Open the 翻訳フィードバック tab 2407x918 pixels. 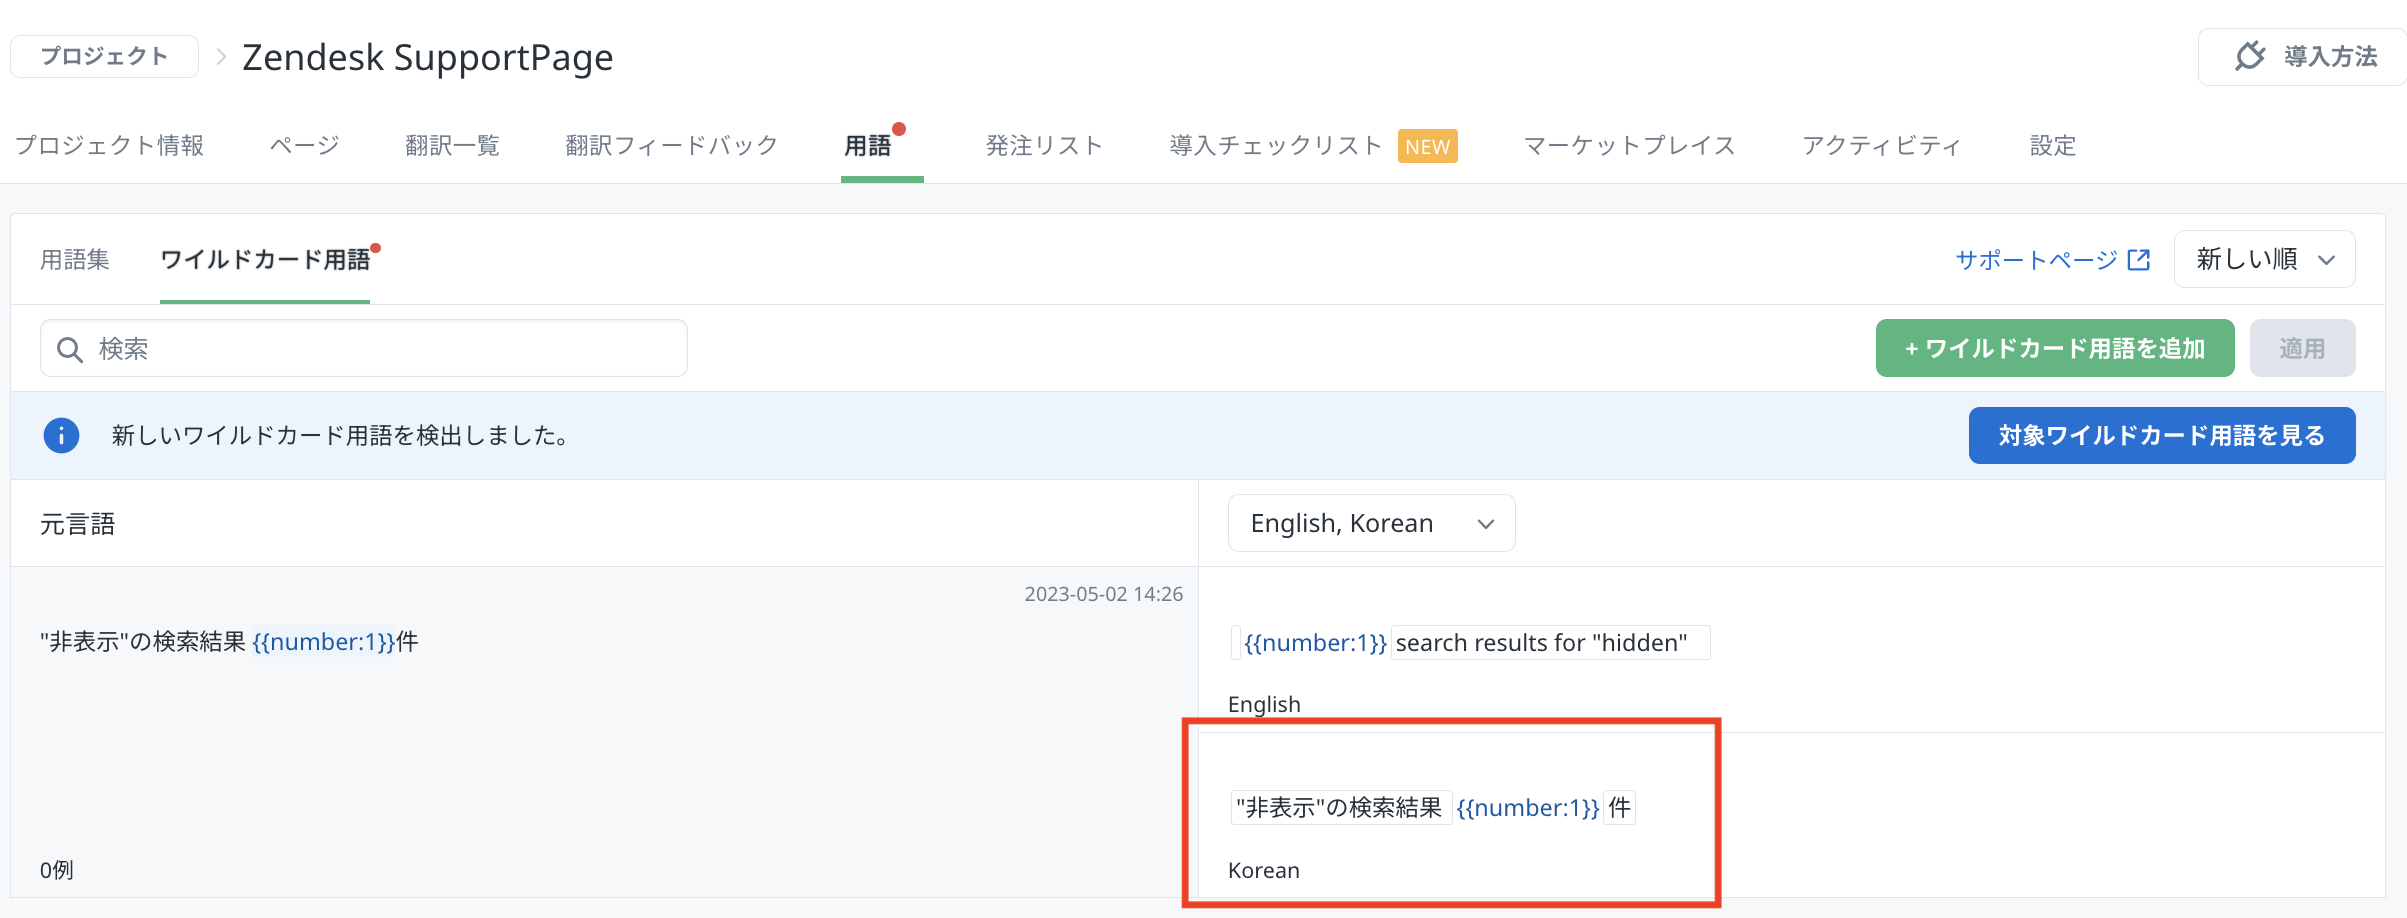pyautogui.click(x=671, y=146)
